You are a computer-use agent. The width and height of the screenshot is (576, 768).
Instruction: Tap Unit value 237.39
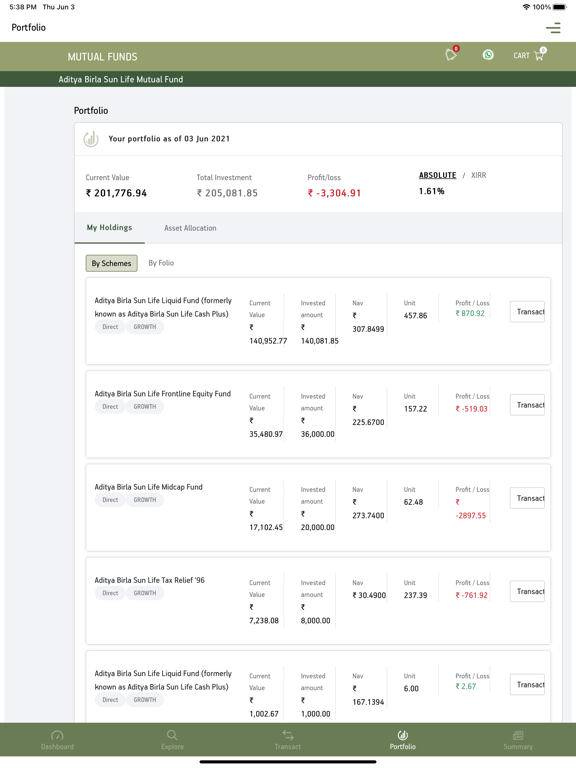tap(415, 595)
